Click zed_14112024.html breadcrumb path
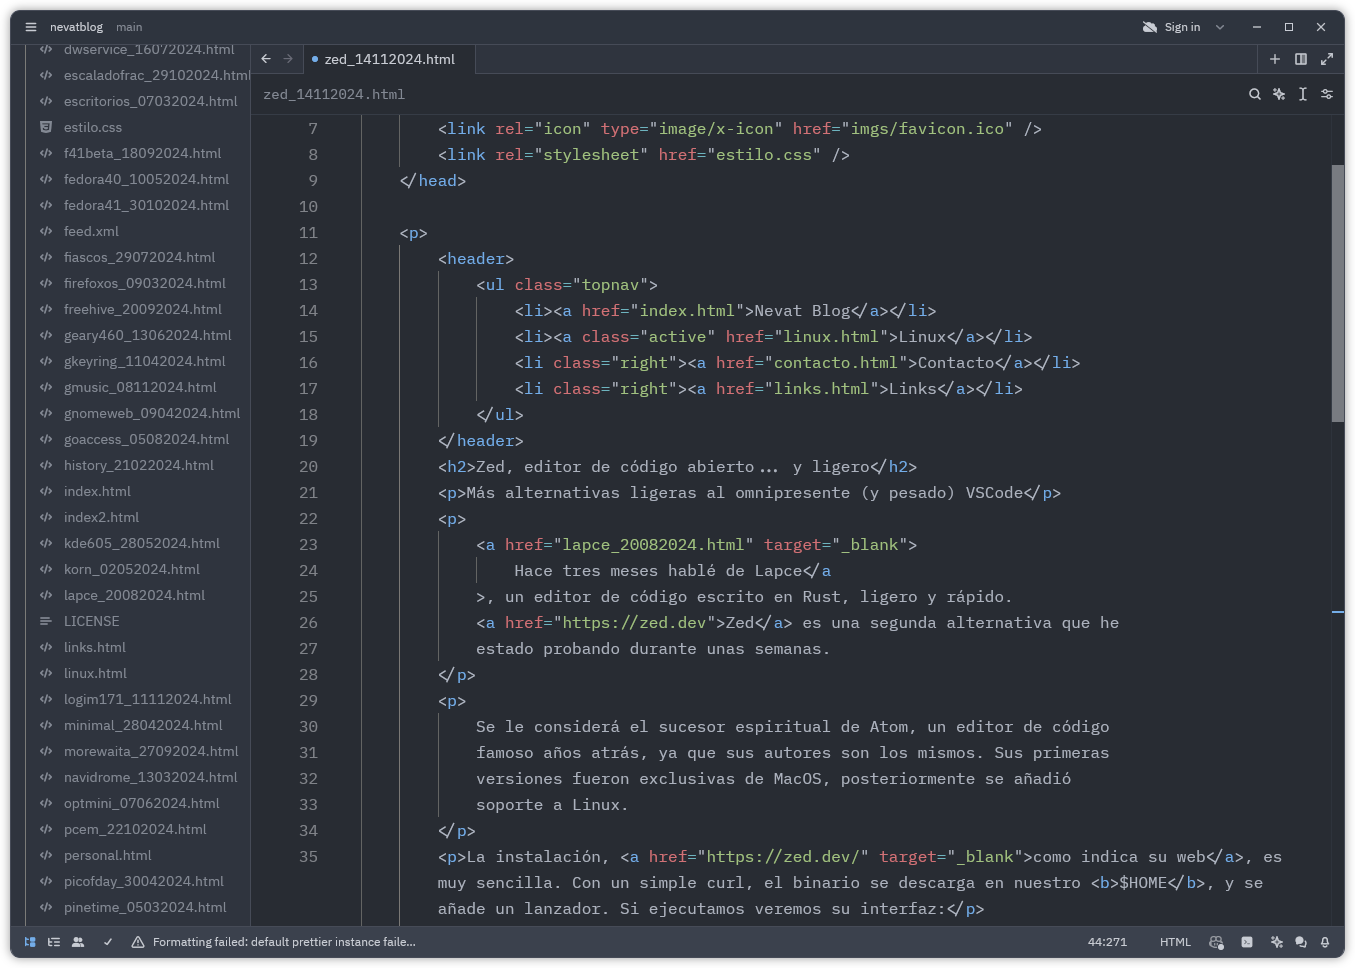Viewport: 1355px width, 968px height. tap(334, 94)
